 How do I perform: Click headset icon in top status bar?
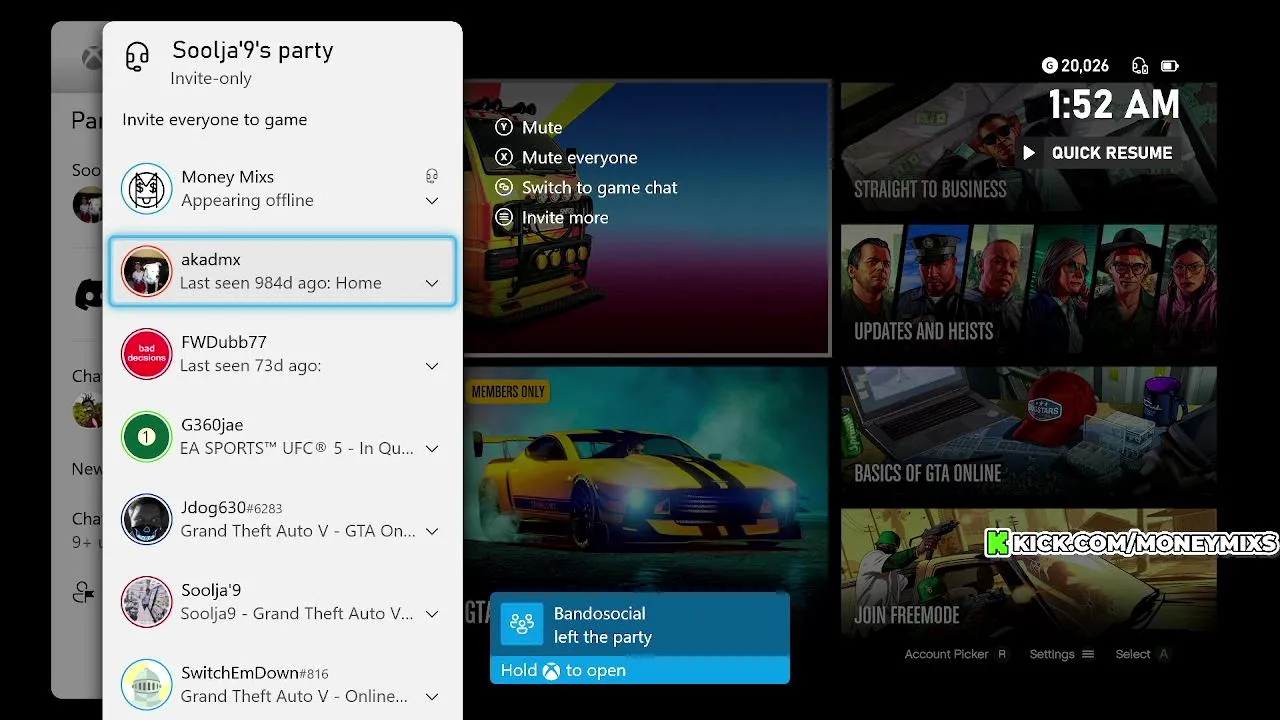click(x=1140, y=66)
